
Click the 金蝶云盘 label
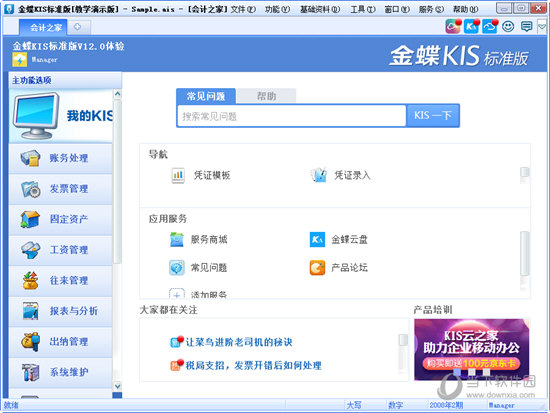click(x=350, y=240)
